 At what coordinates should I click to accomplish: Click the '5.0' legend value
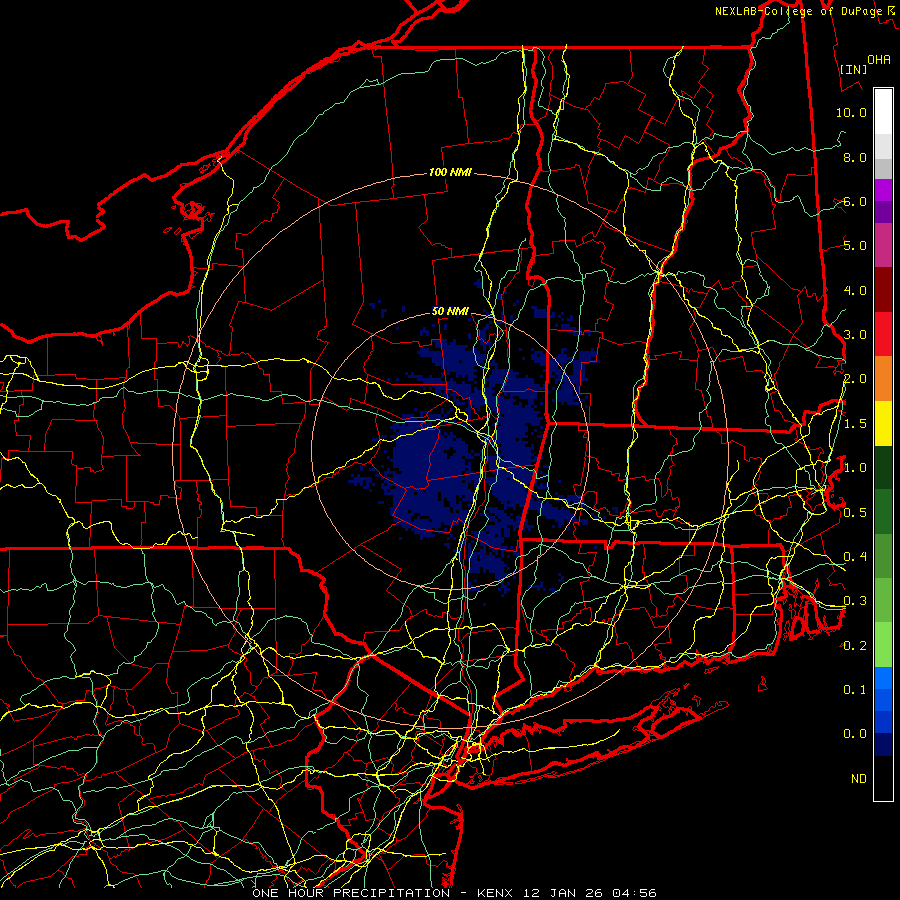click(855, 246)
